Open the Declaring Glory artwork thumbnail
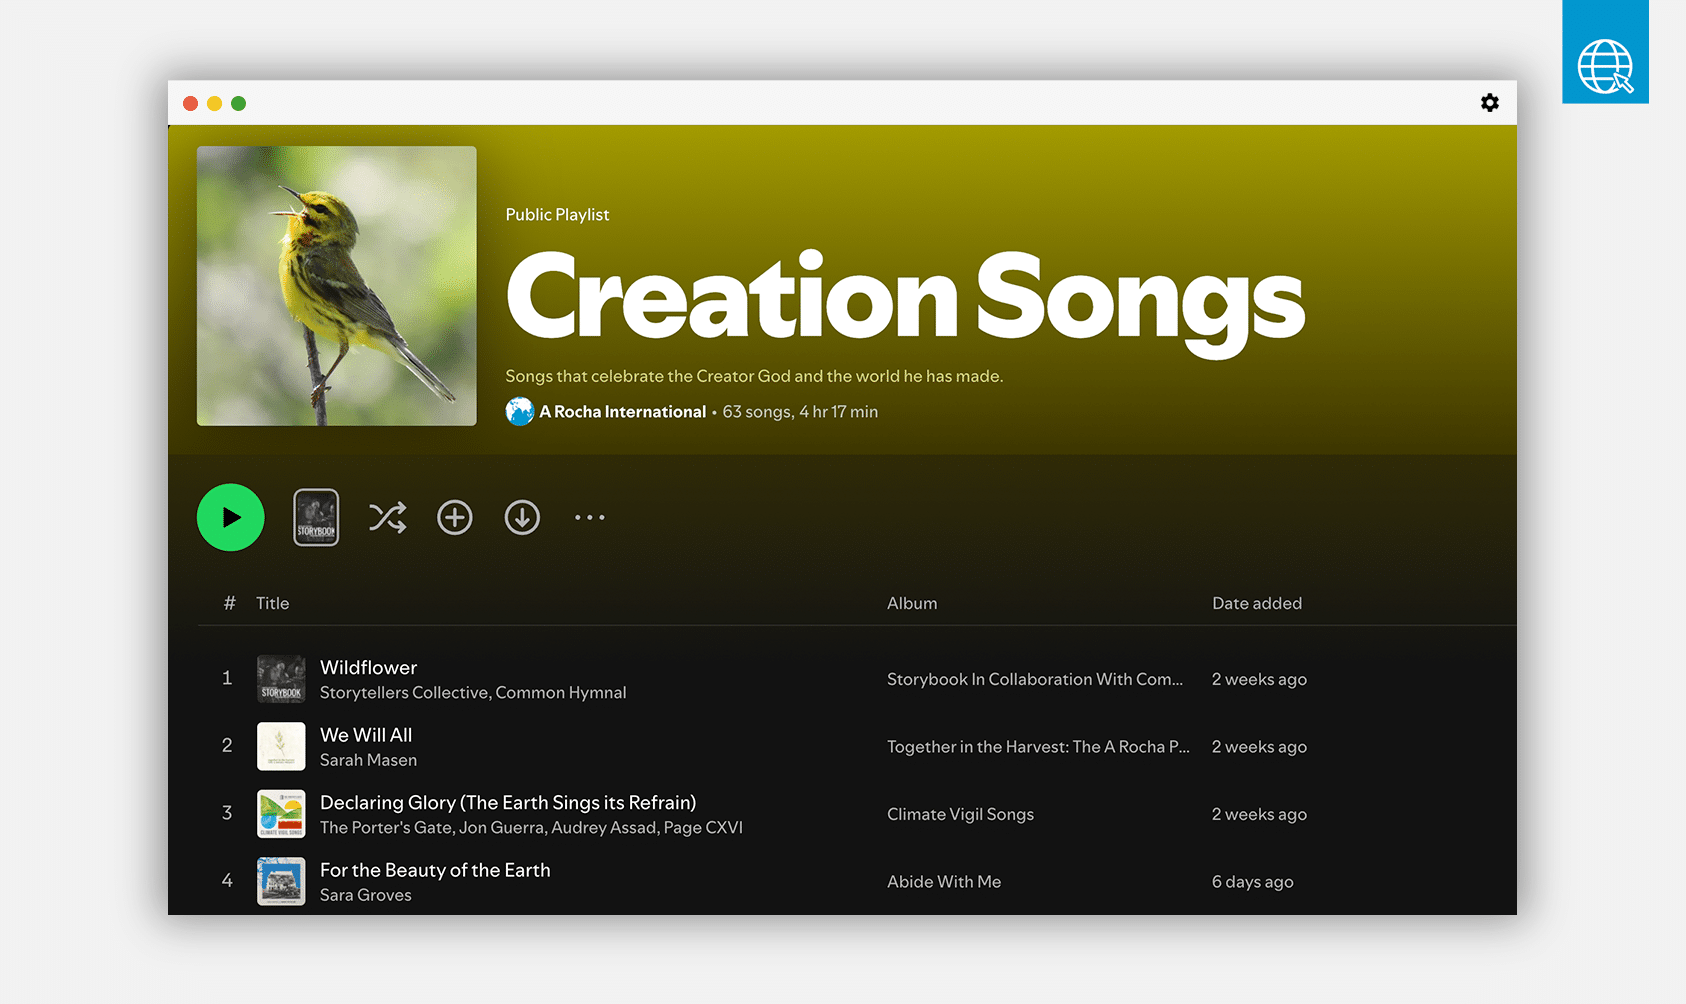The width and height of the screenshot is (1686, 1004). pos(281,814)
